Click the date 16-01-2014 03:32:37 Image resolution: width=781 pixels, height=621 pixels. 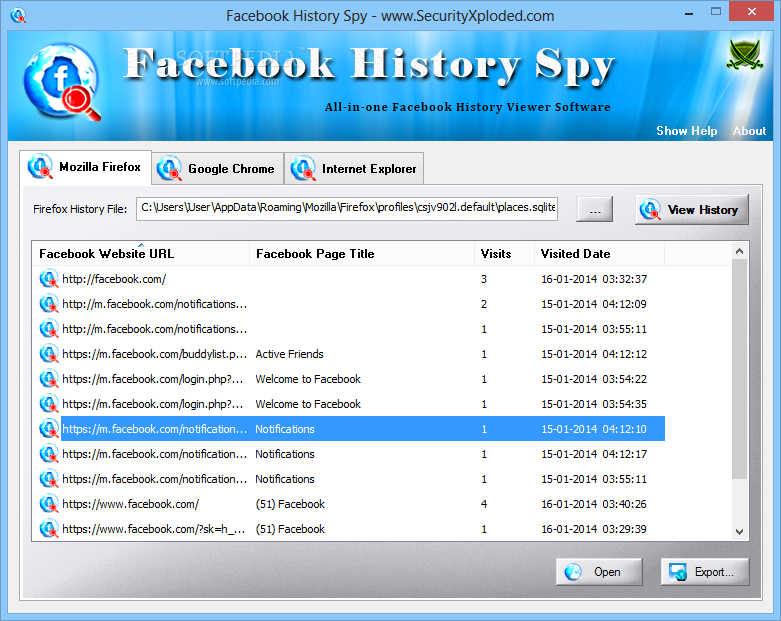point(594,279)
